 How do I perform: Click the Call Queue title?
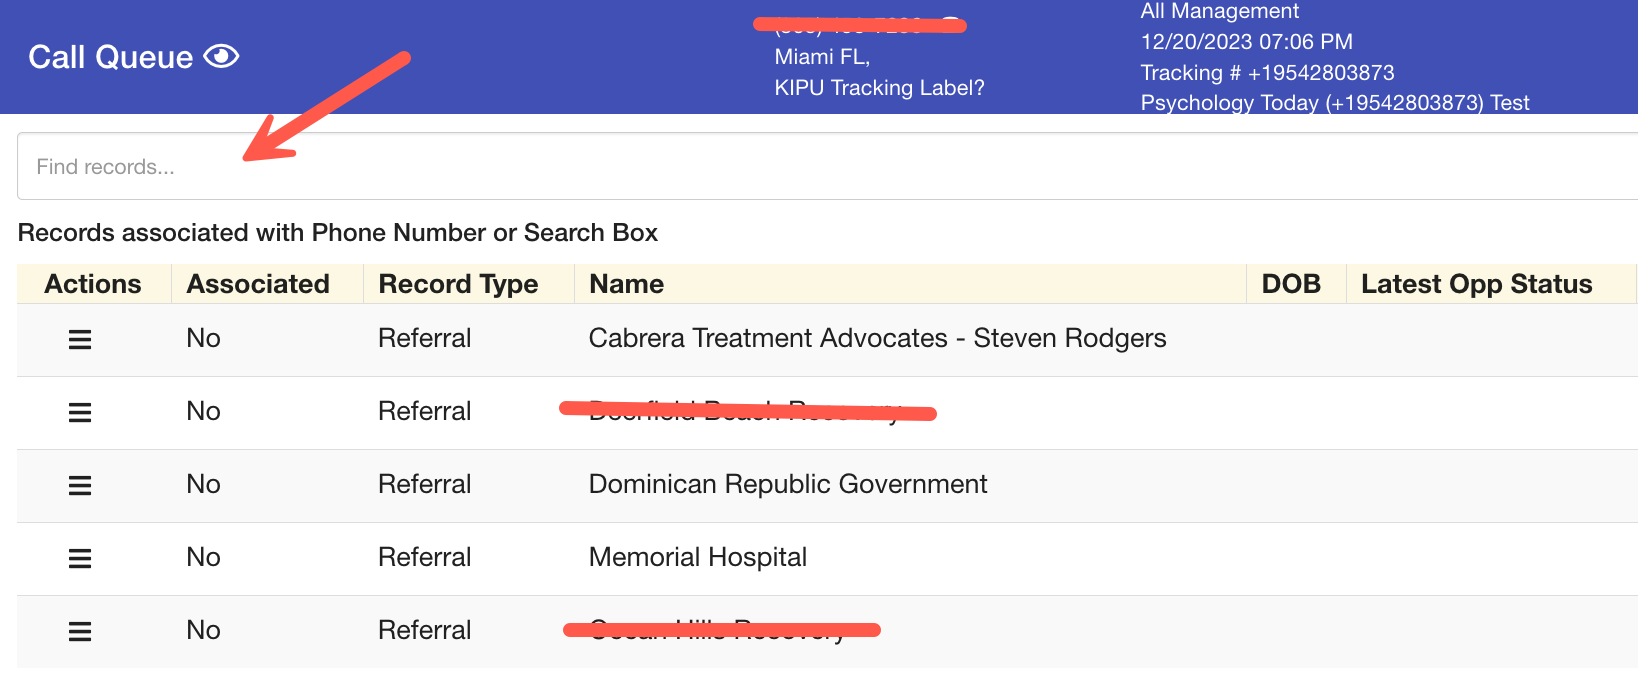coord(110,57)
